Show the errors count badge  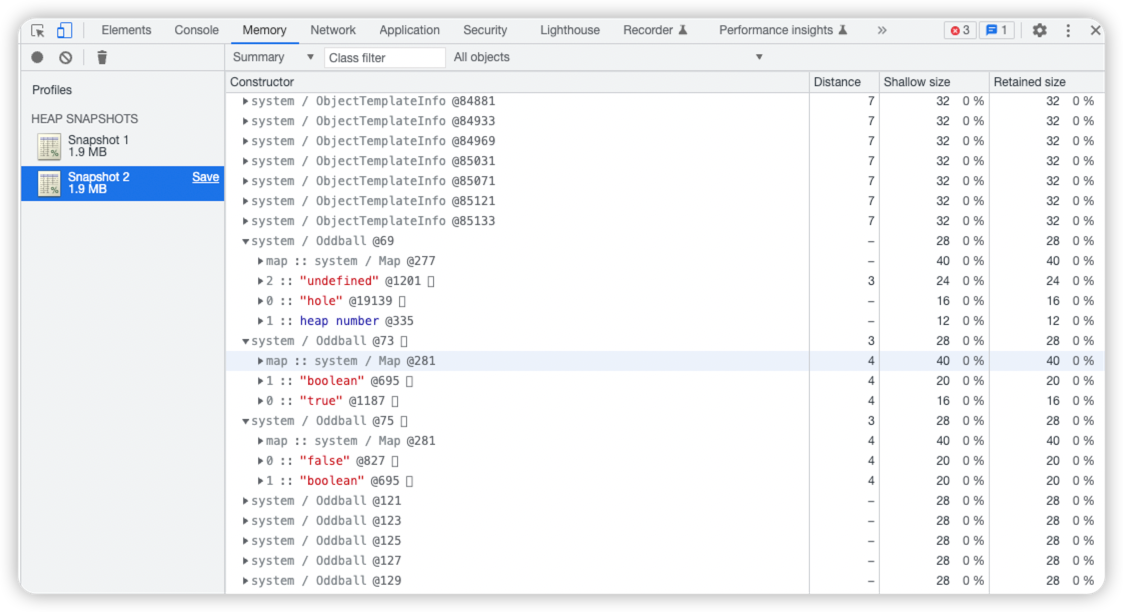(x=960, y=30)
